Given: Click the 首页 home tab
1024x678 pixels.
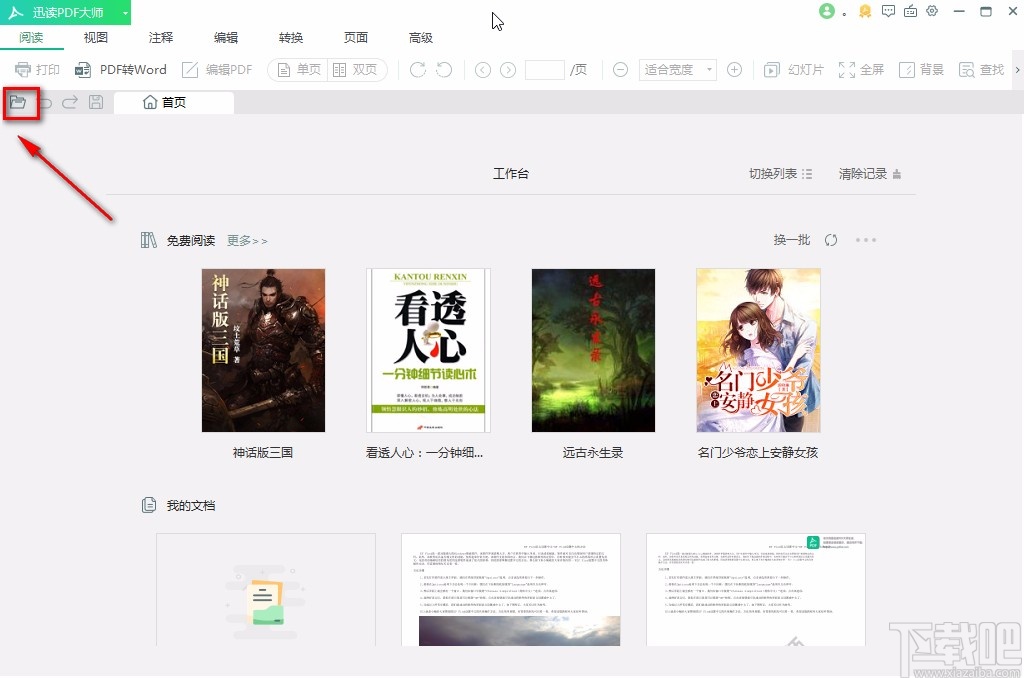Looking at the screenshot, I should coord(174,103).
